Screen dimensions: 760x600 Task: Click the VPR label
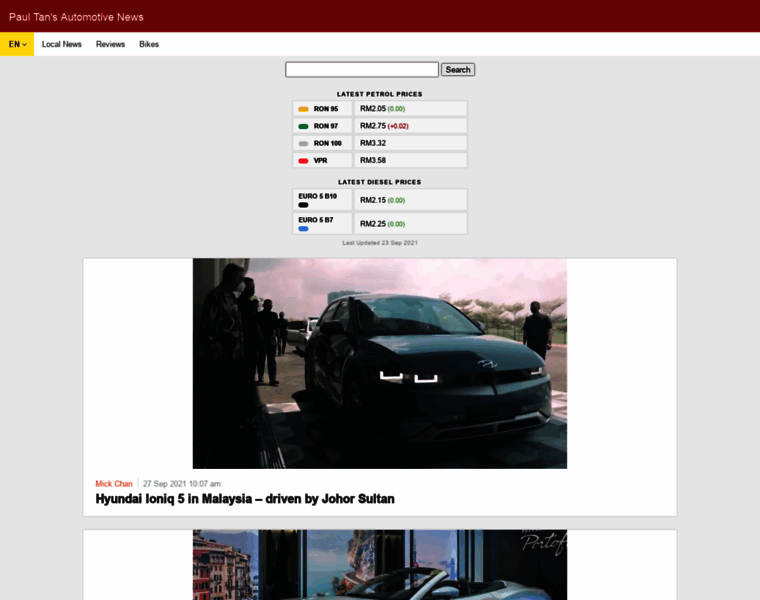click(x=320, y=160)
